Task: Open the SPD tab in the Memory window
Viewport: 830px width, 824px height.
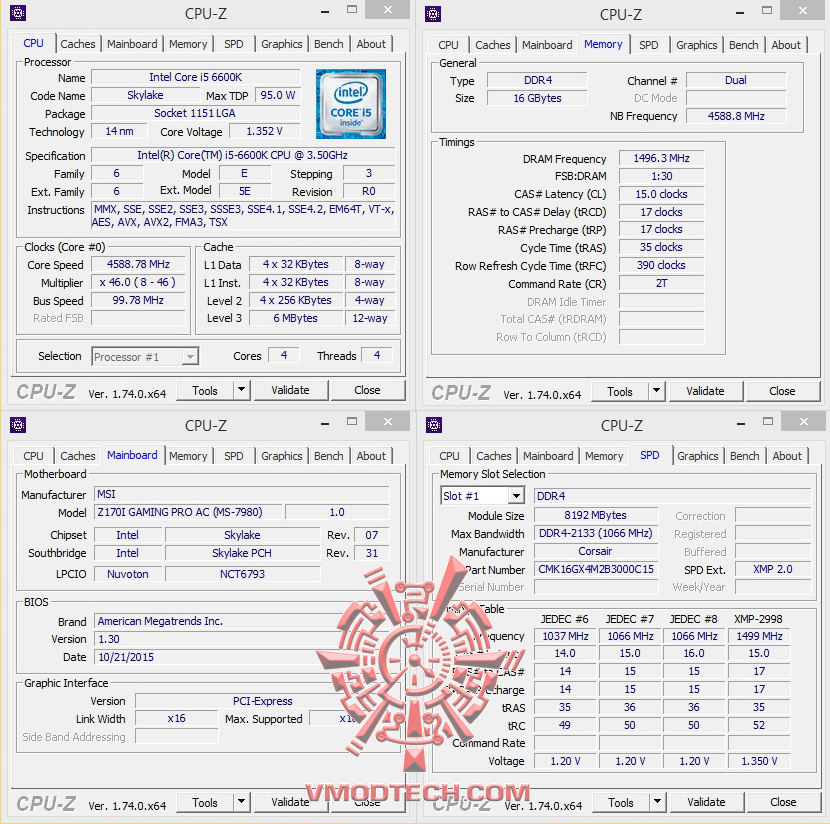Action: 648,45
